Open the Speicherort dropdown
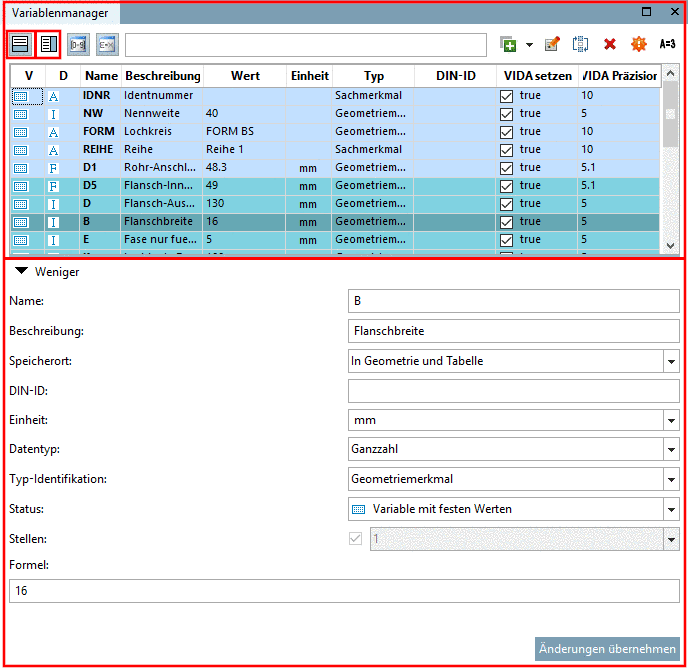Image resolution: width=688 pixels, height=669 pixels. [670, 361]
